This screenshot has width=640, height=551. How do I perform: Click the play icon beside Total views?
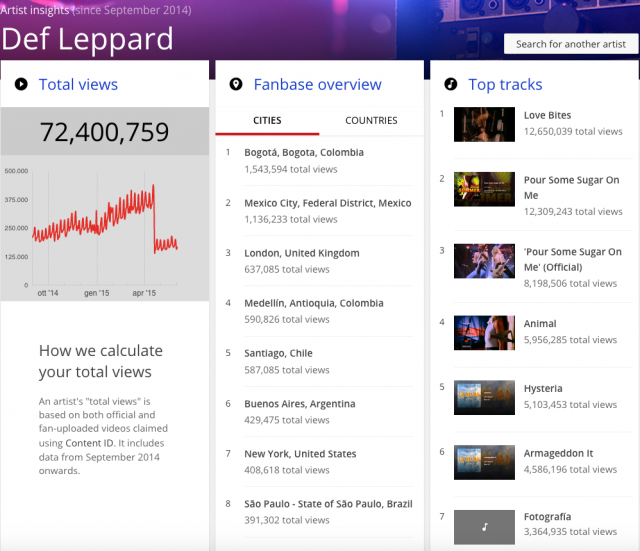[x=21, y=85]
